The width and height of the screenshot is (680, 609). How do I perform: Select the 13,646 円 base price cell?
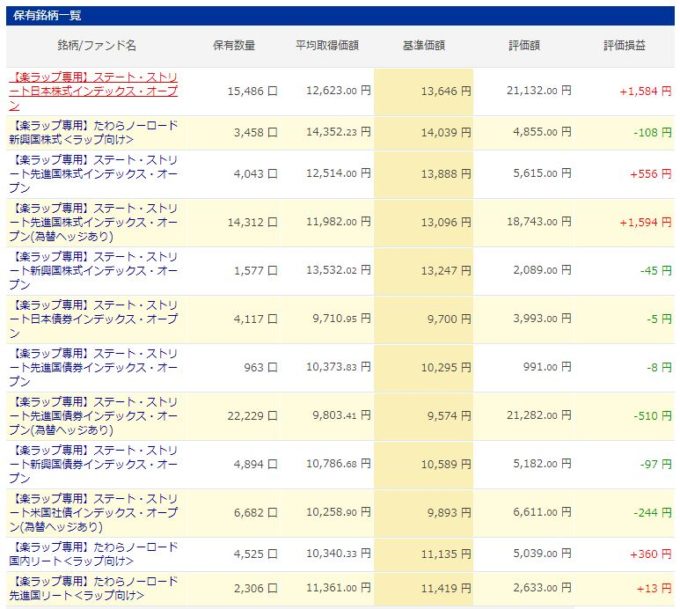tap(446, 91)
